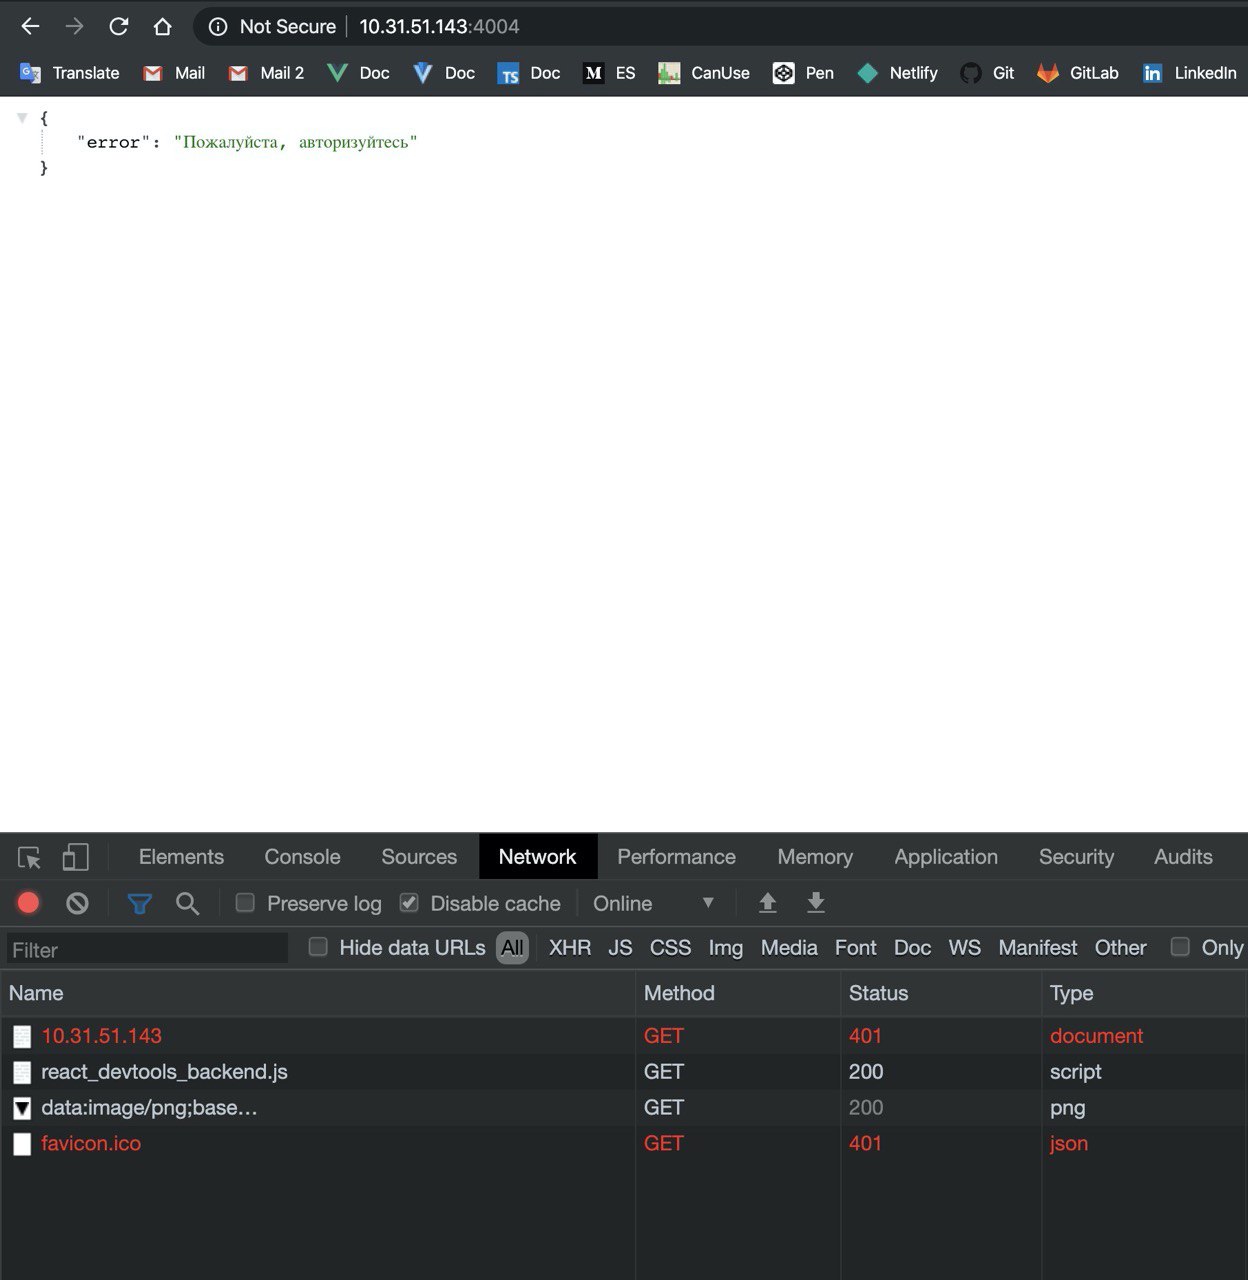Switch to the Sources tab
This screenshot has width=1248, height=1280.
419,857
